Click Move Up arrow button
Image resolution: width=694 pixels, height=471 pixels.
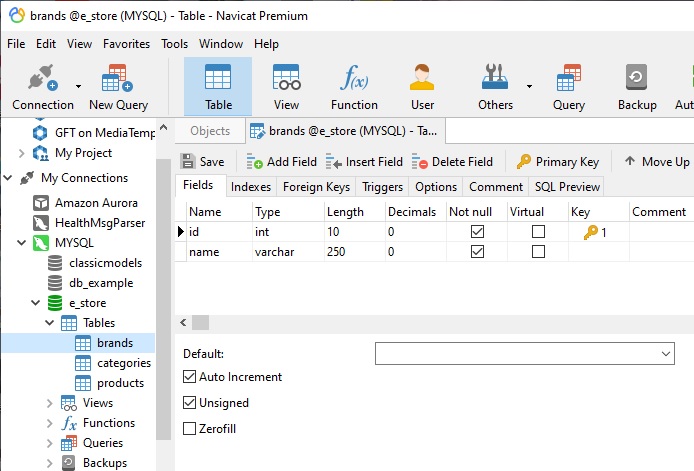[657, 162]
